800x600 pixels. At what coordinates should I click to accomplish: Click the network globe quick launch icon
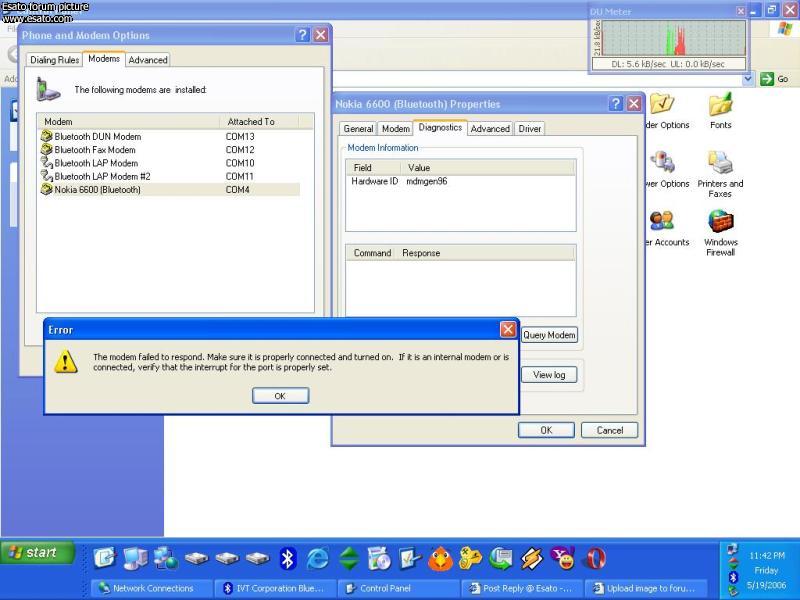coord(166,558)
